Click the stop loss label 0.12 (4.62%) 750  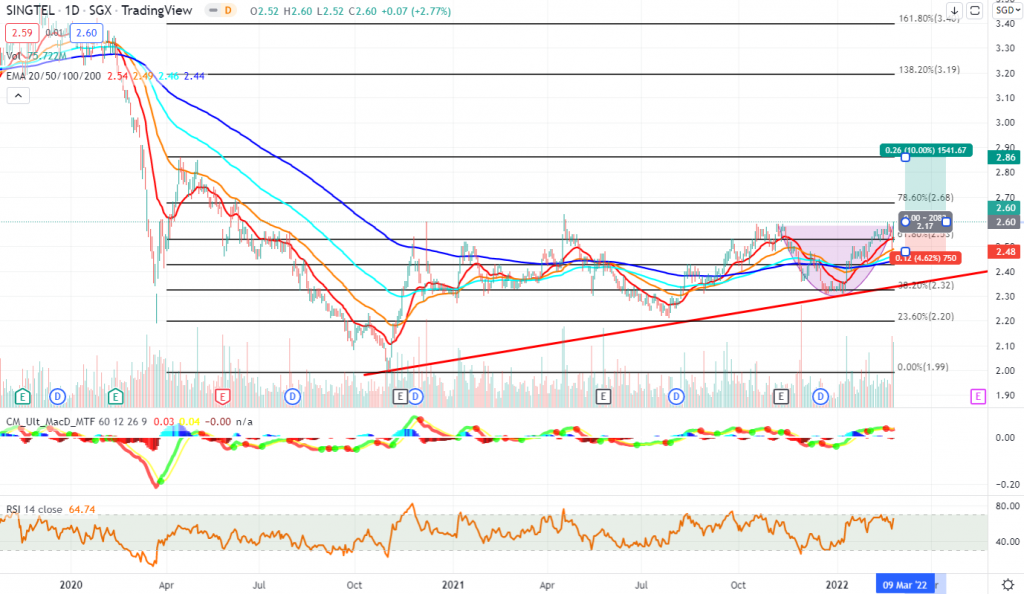(925, 258)
